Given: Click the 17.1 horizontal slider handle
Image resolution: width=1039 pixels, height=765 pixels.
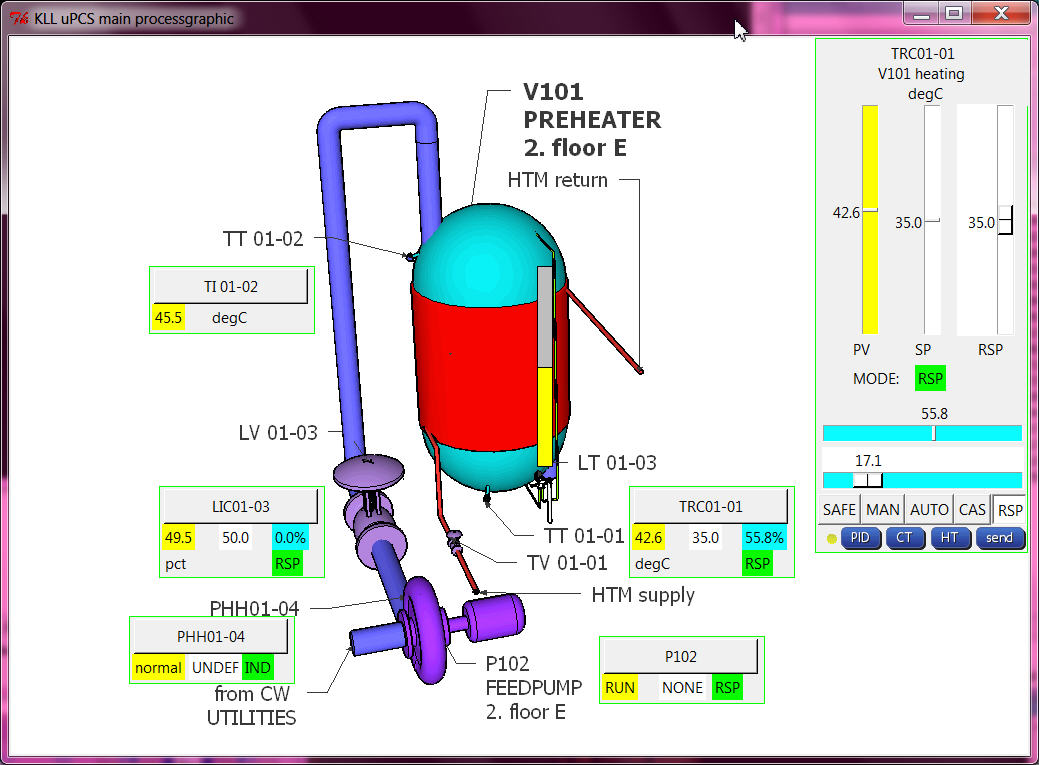Looking at the screenshot, I should click(867, 480).
